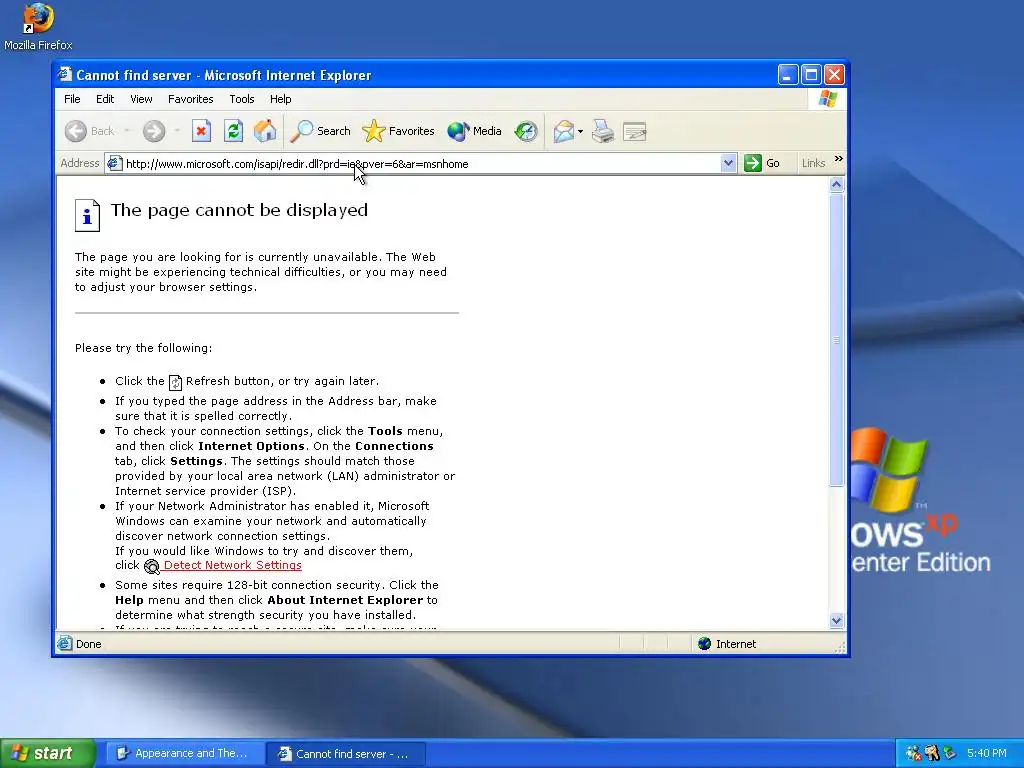Print the page with printer icon
The height and width of the screenshot is (768, 1024).
tap(603, 131)
